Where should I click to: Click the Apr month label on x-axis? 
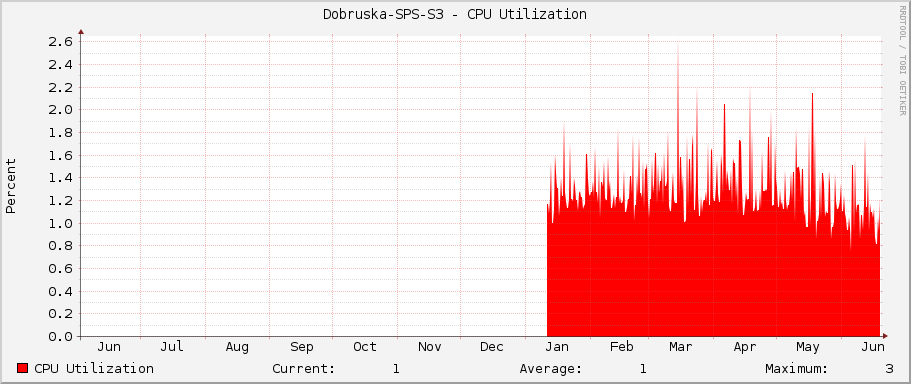(745, 347)
